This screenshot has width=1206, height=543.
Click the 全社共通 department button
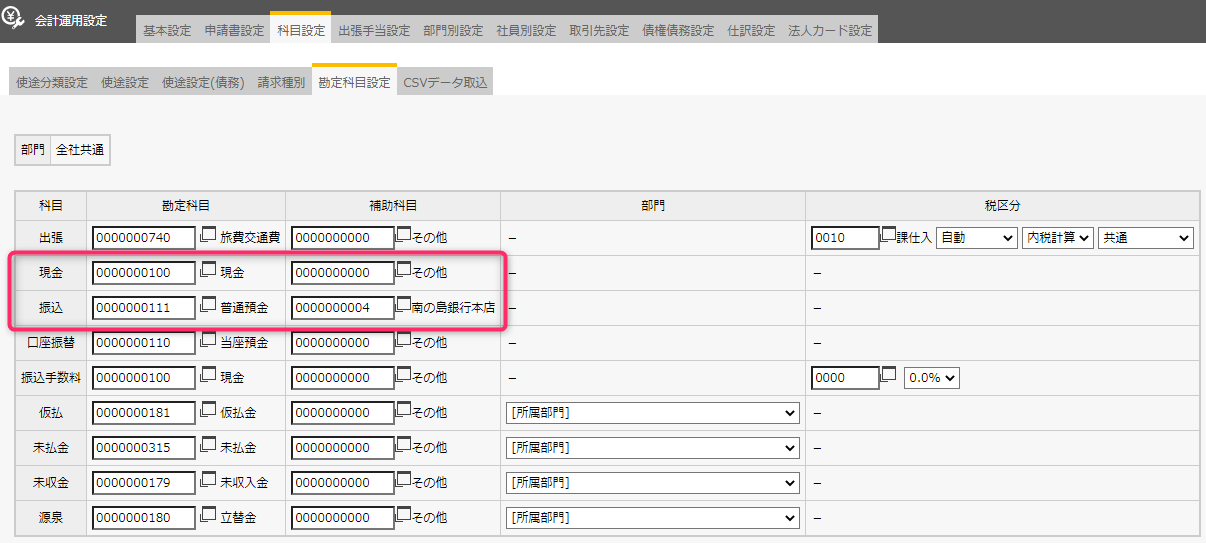80,149
